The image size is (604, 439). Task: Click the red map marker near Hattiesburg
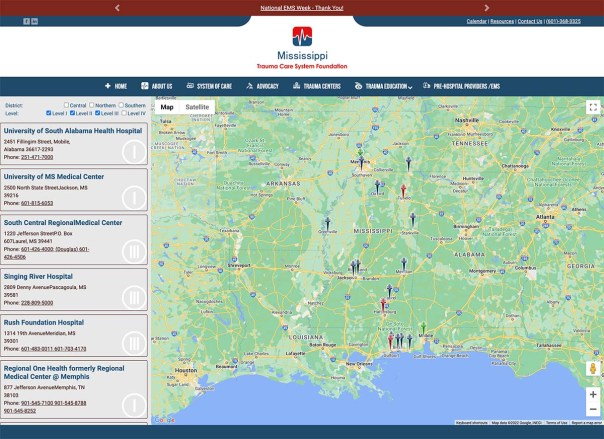383,305
